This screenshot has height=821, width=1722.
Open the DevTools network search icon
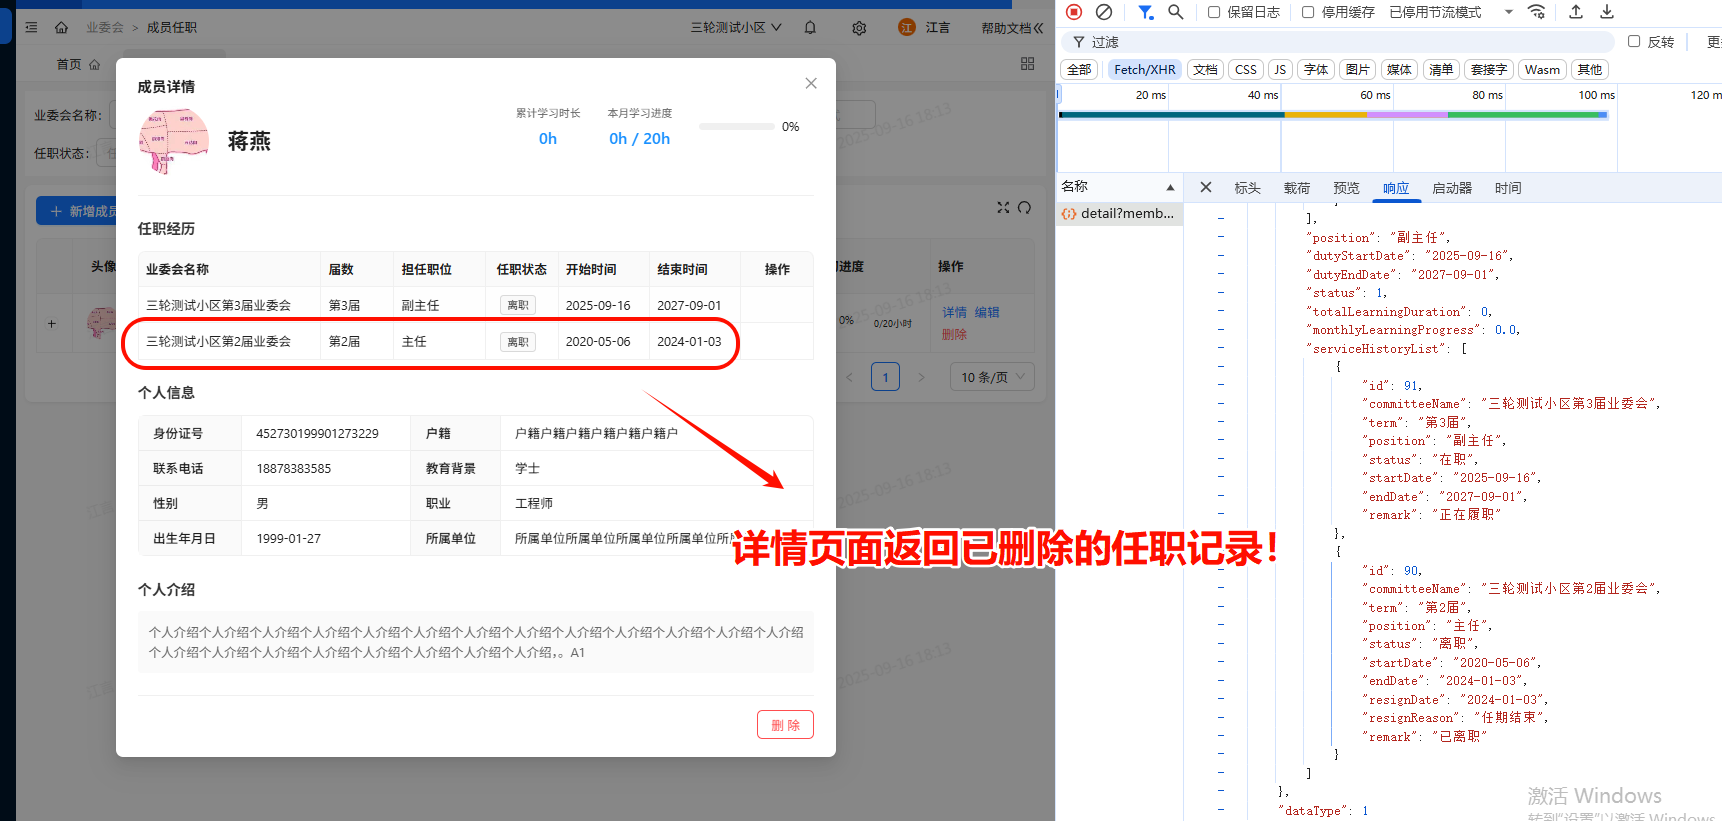(x=1176, y=12)
